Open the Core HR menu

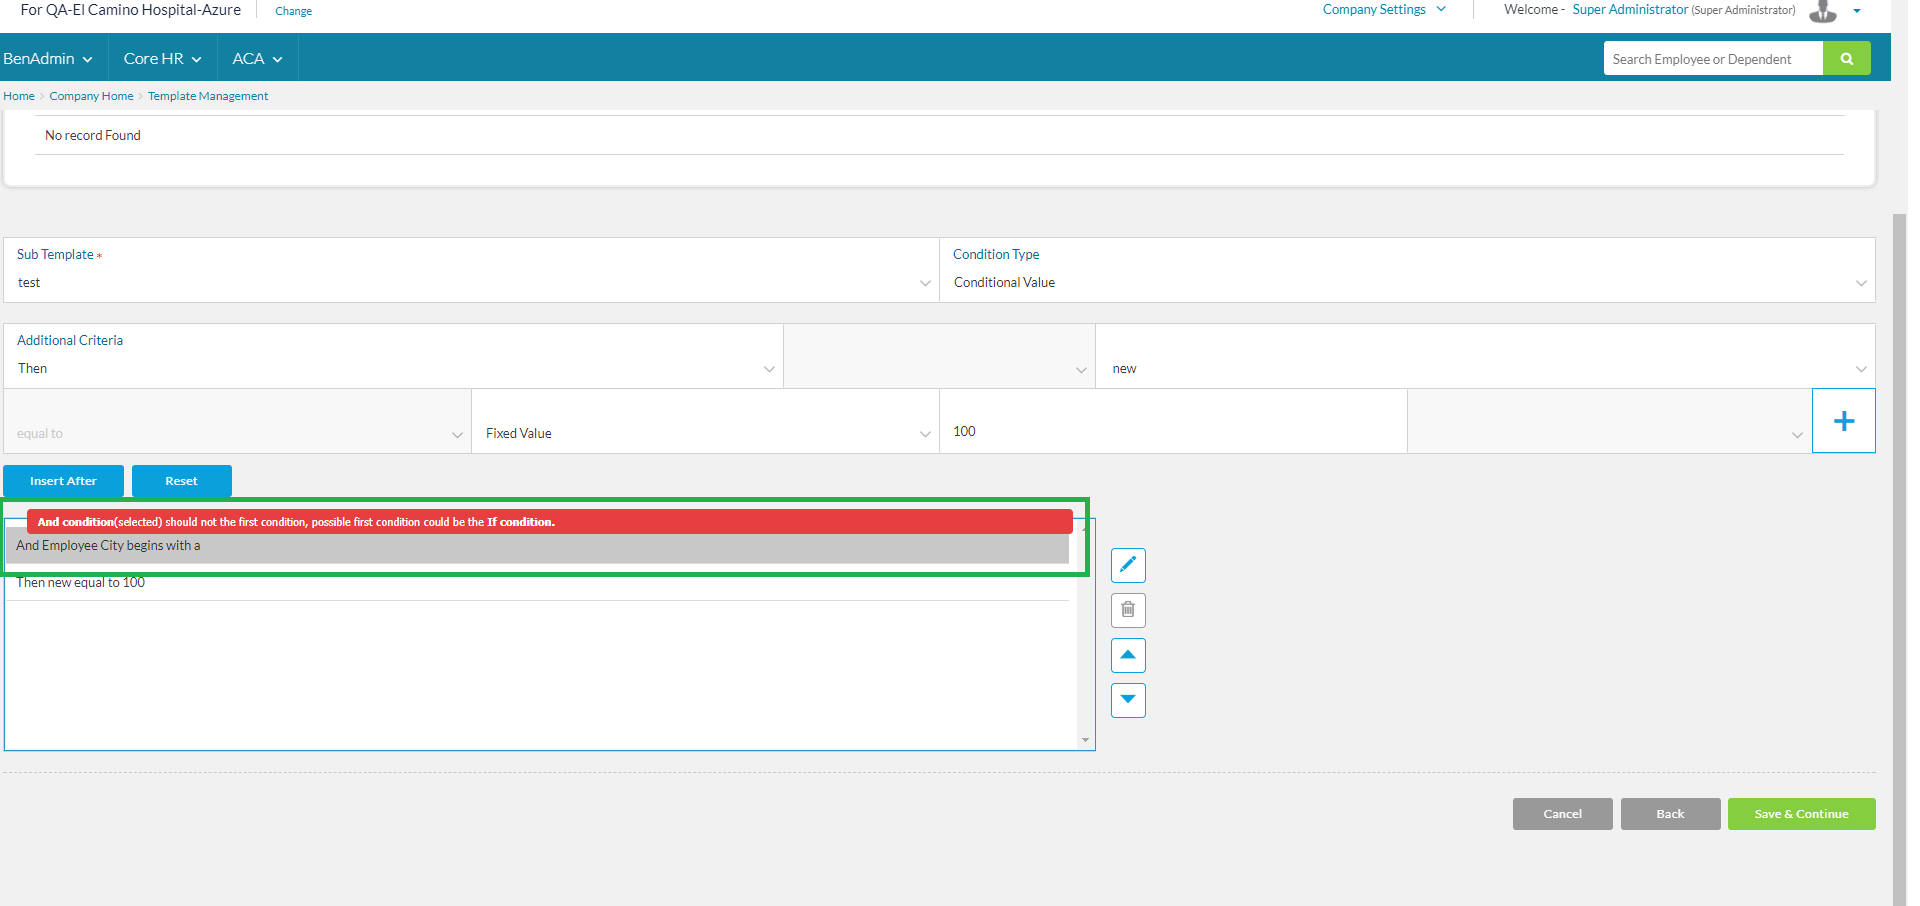(x=162, y=59)
